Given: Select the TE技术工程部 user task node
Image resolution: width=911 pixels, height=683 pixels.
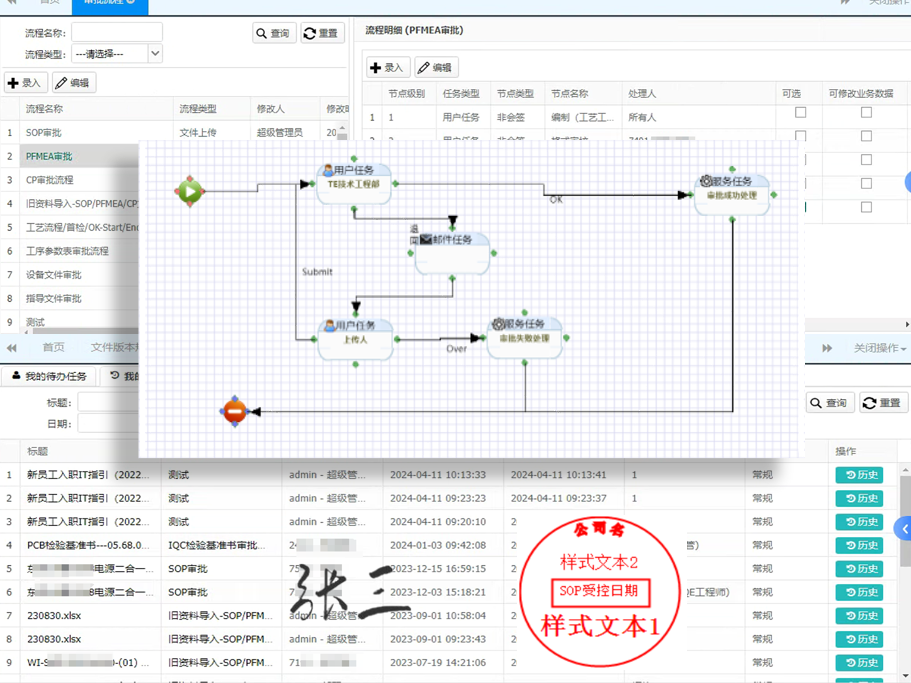Looking at the screenshot, I should pos(354,184).
